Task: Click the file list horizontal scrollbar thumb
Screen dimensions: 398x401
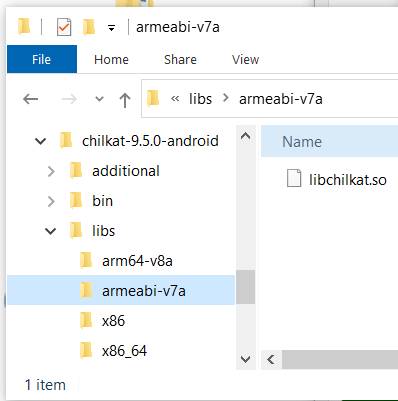Action: [x=340, y=360]
